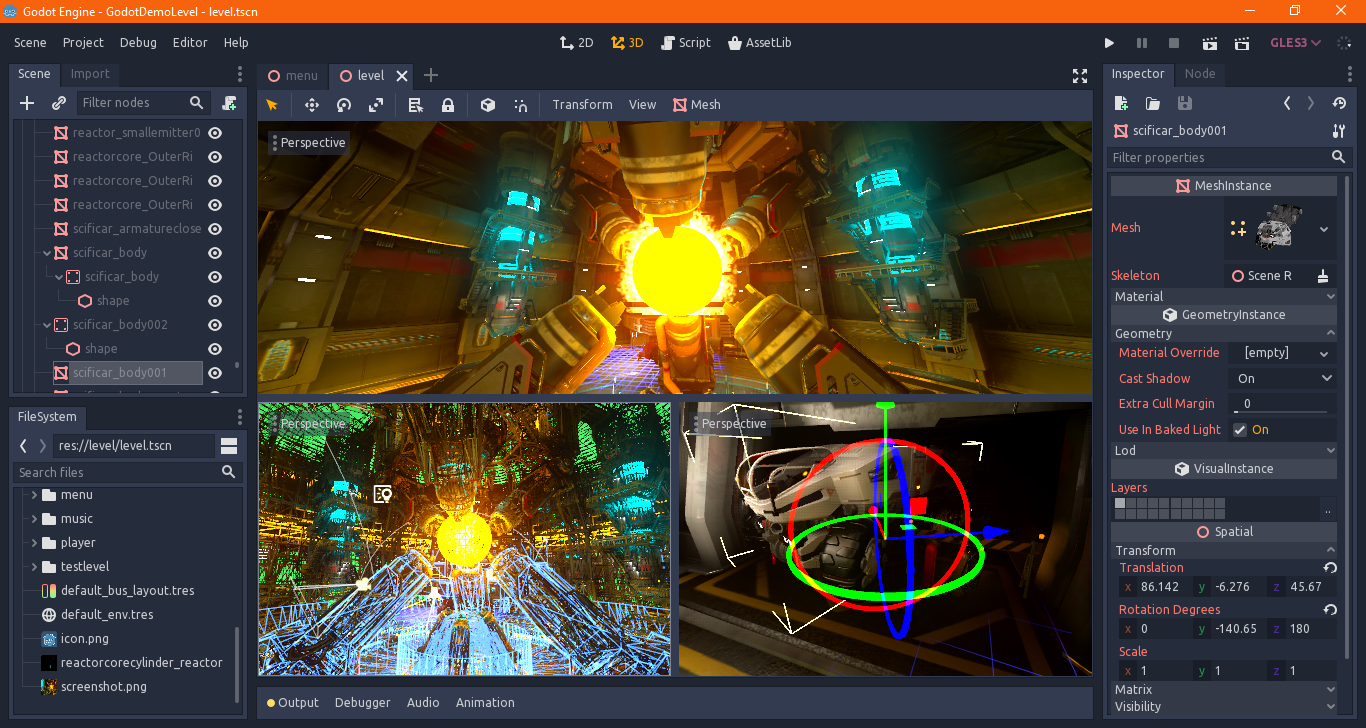1366x728 pixels.
Task: Open the Transform menu
Action: (582, 104)
